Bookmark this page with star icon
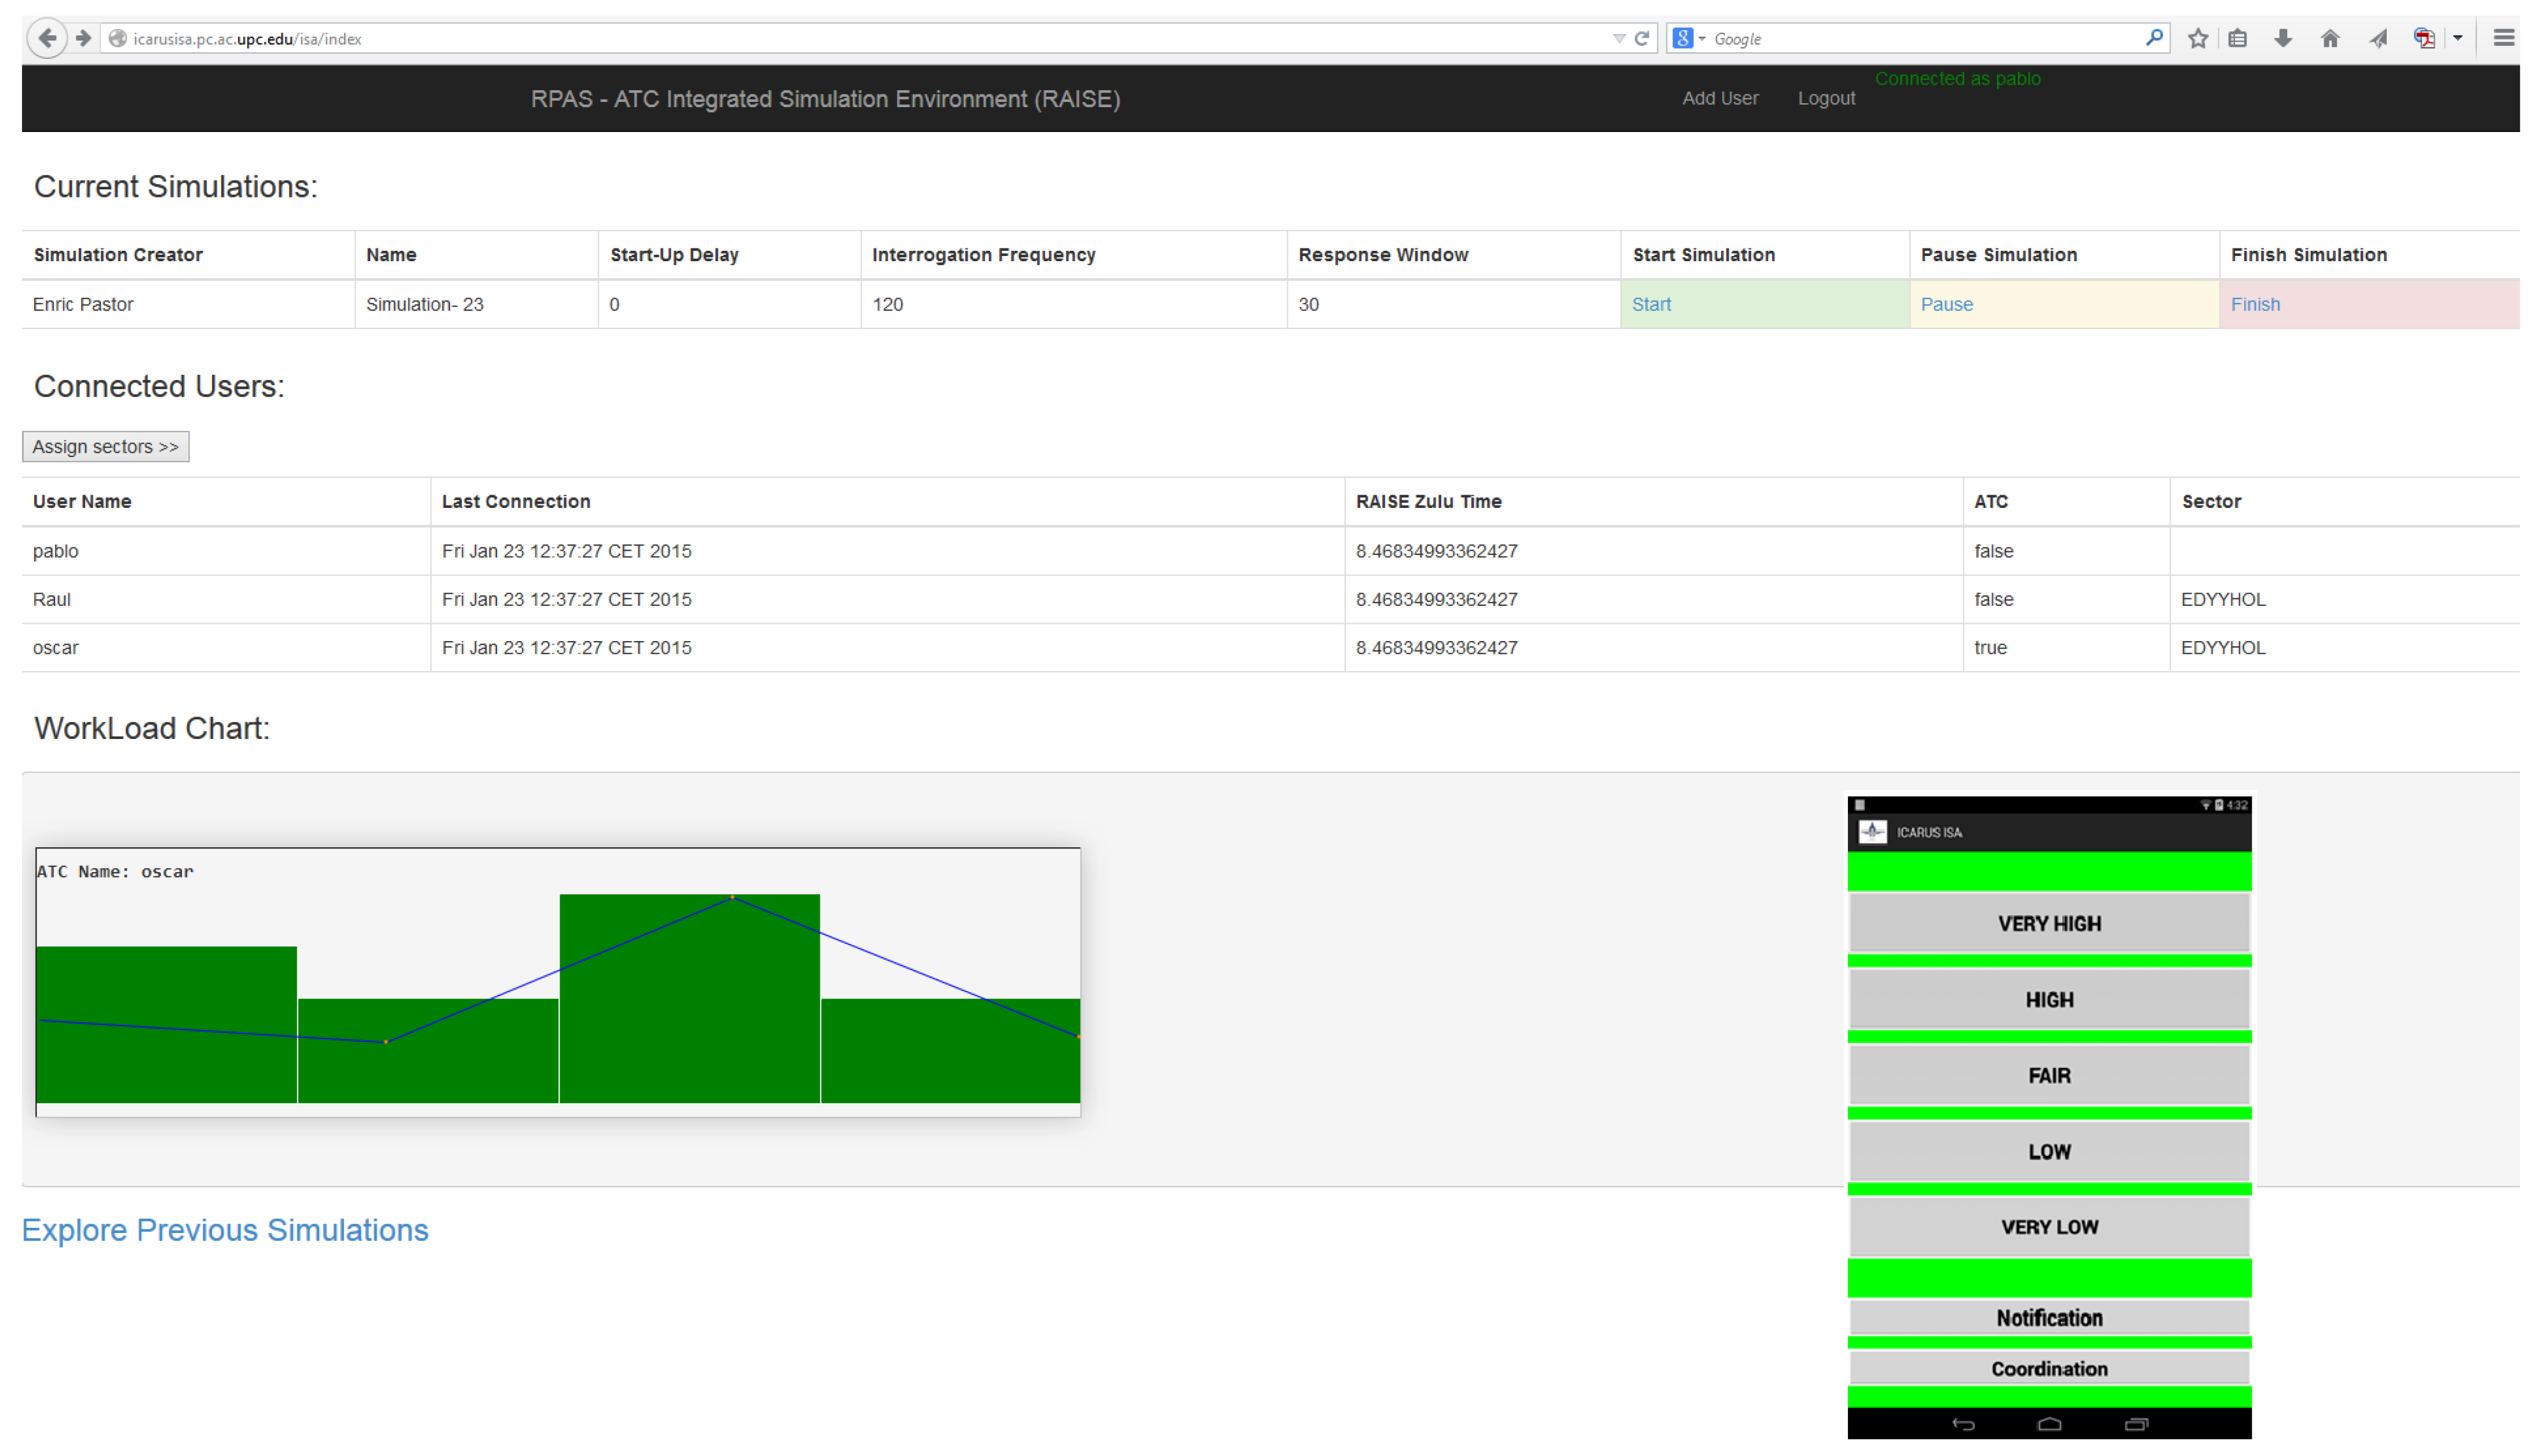Image resolution: width=2546 pixels, height=1456 pixels. tap(2197, 38)
